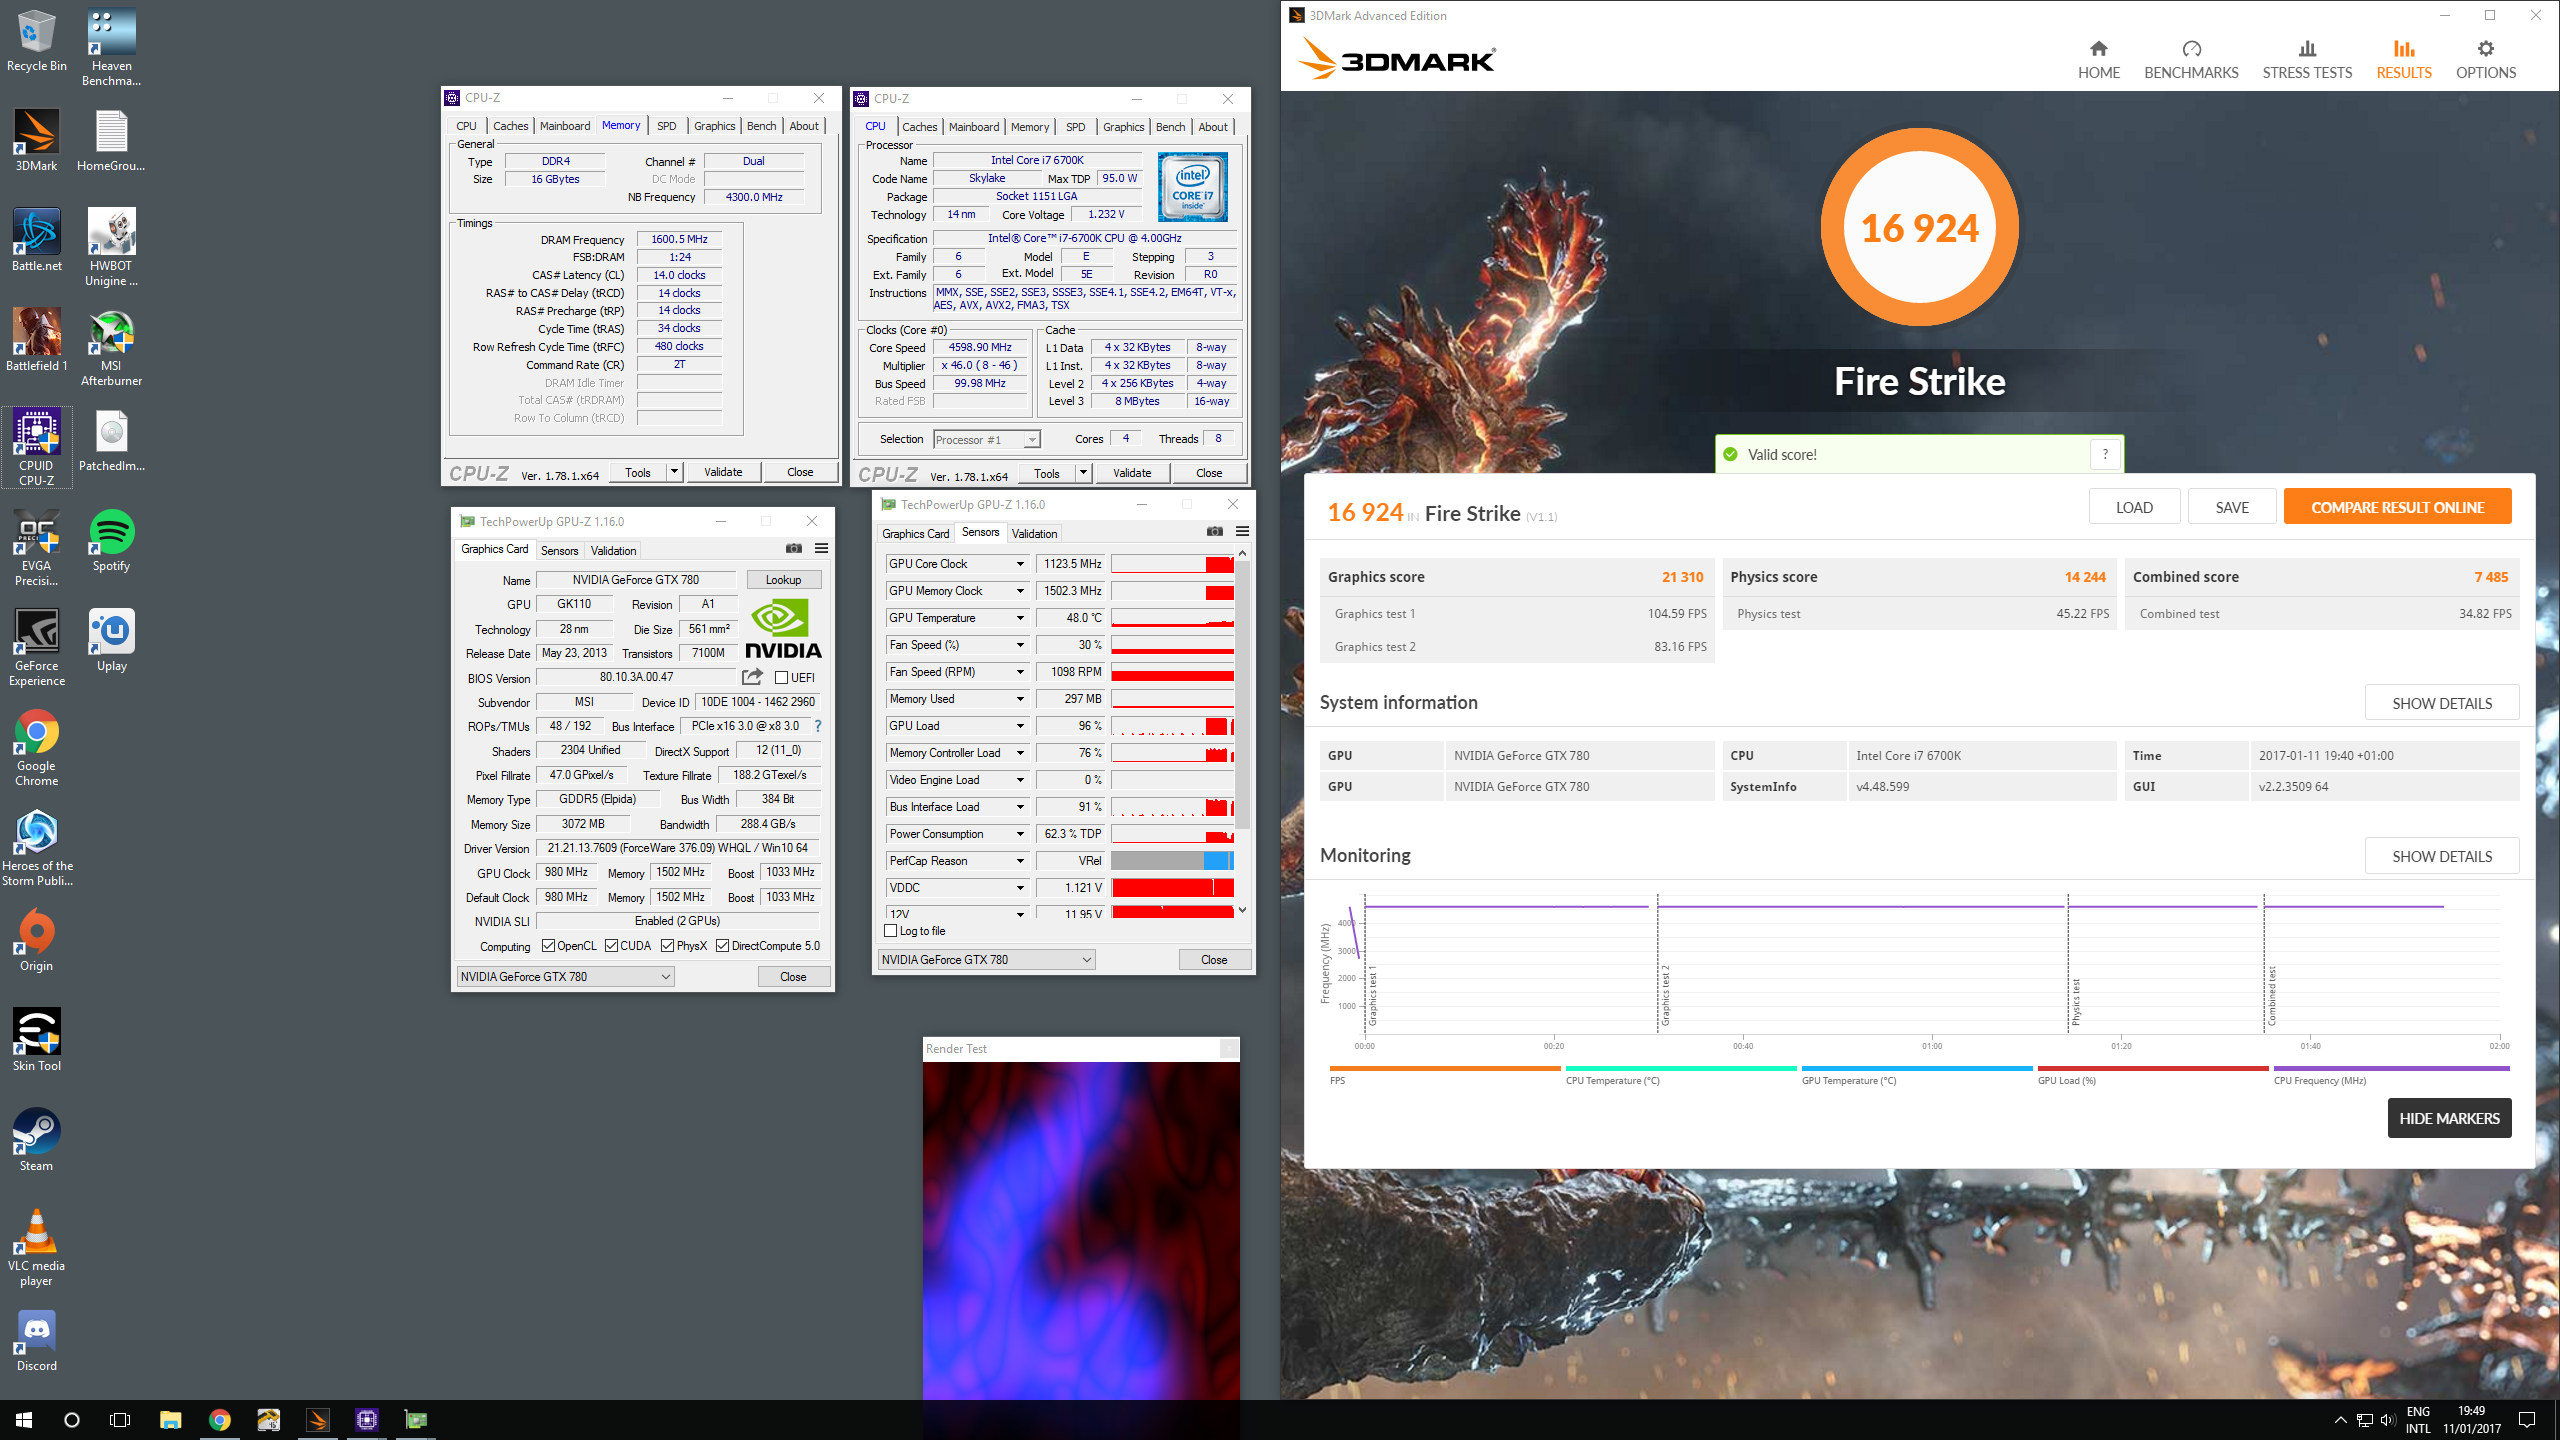This screenshot has width=2560, height=1440.
Task: Expand GPU Temperature sensor dropdown
Action: coord(1020,618)
